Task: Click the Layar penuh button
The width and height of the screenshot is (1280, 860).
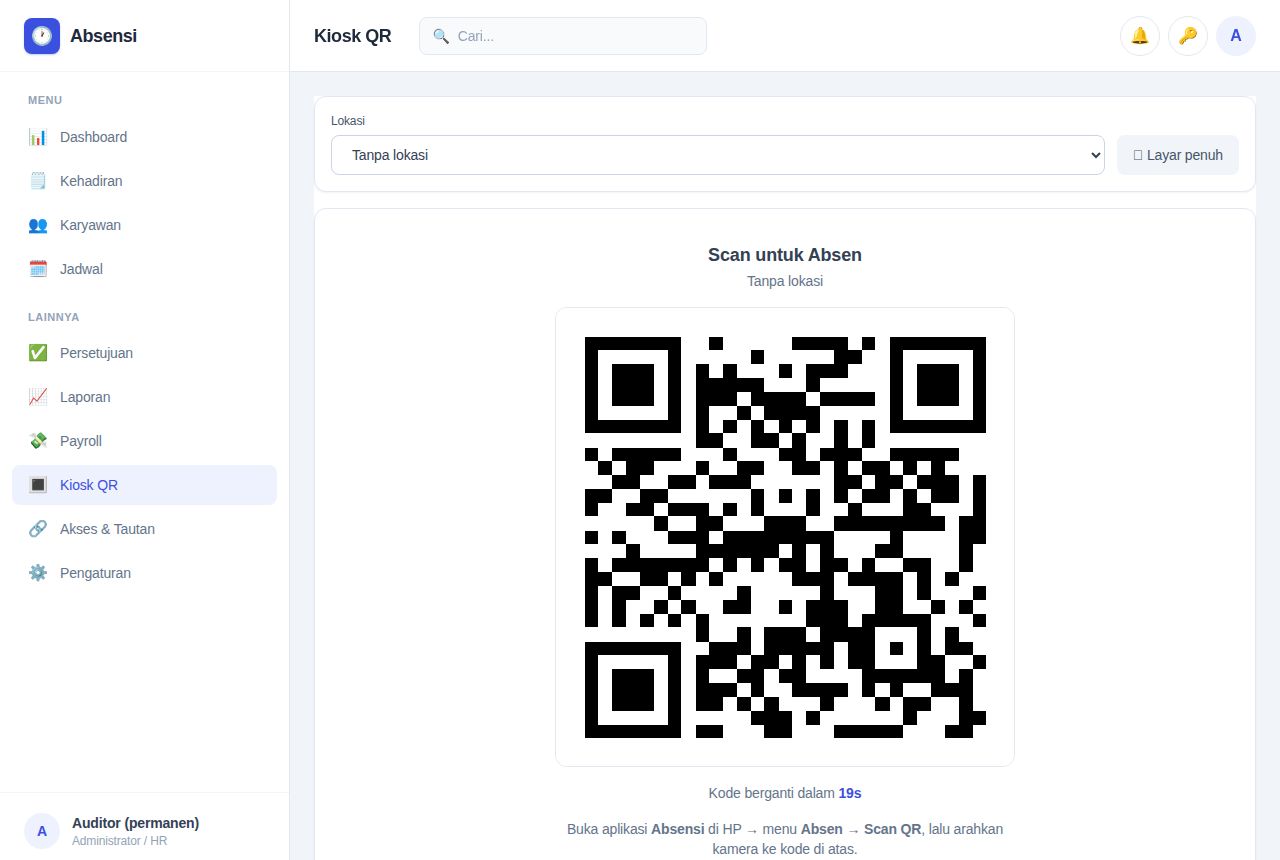Action: pos(1178,155)
